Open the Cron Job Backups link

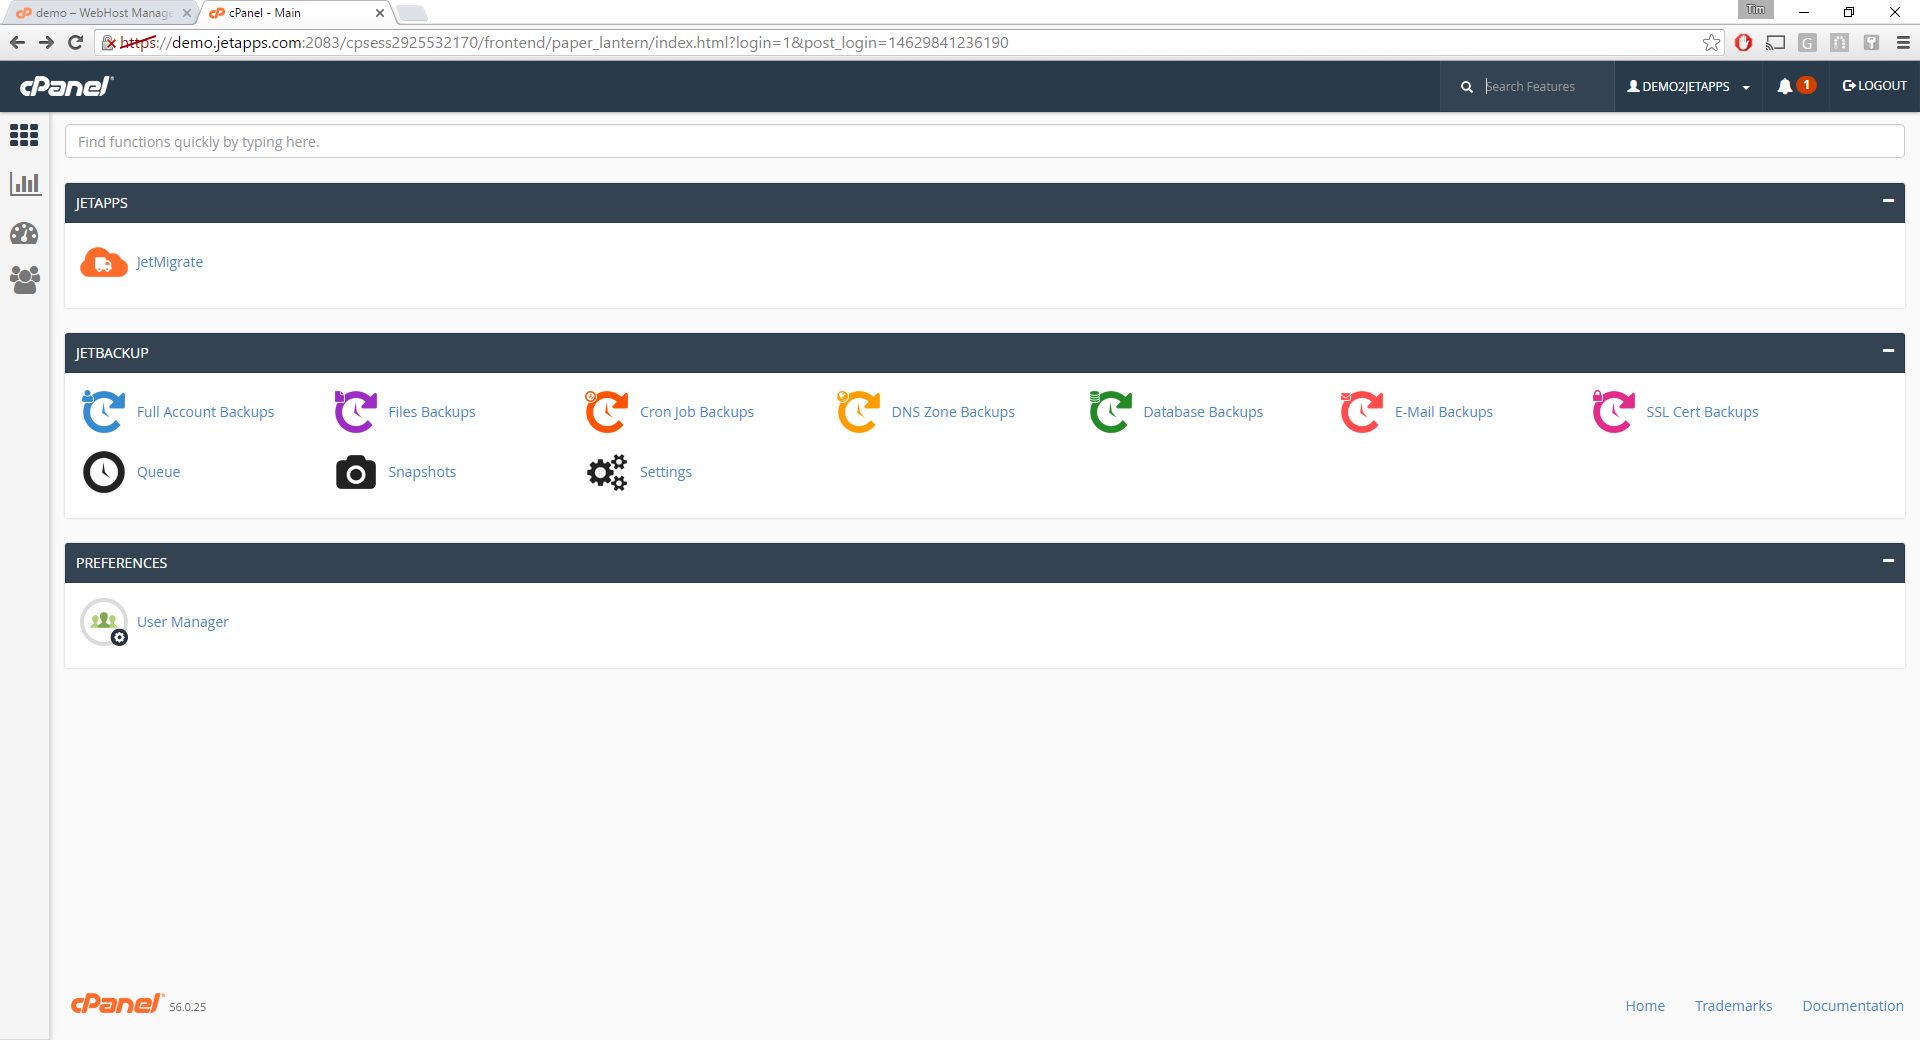coord(697,412)
